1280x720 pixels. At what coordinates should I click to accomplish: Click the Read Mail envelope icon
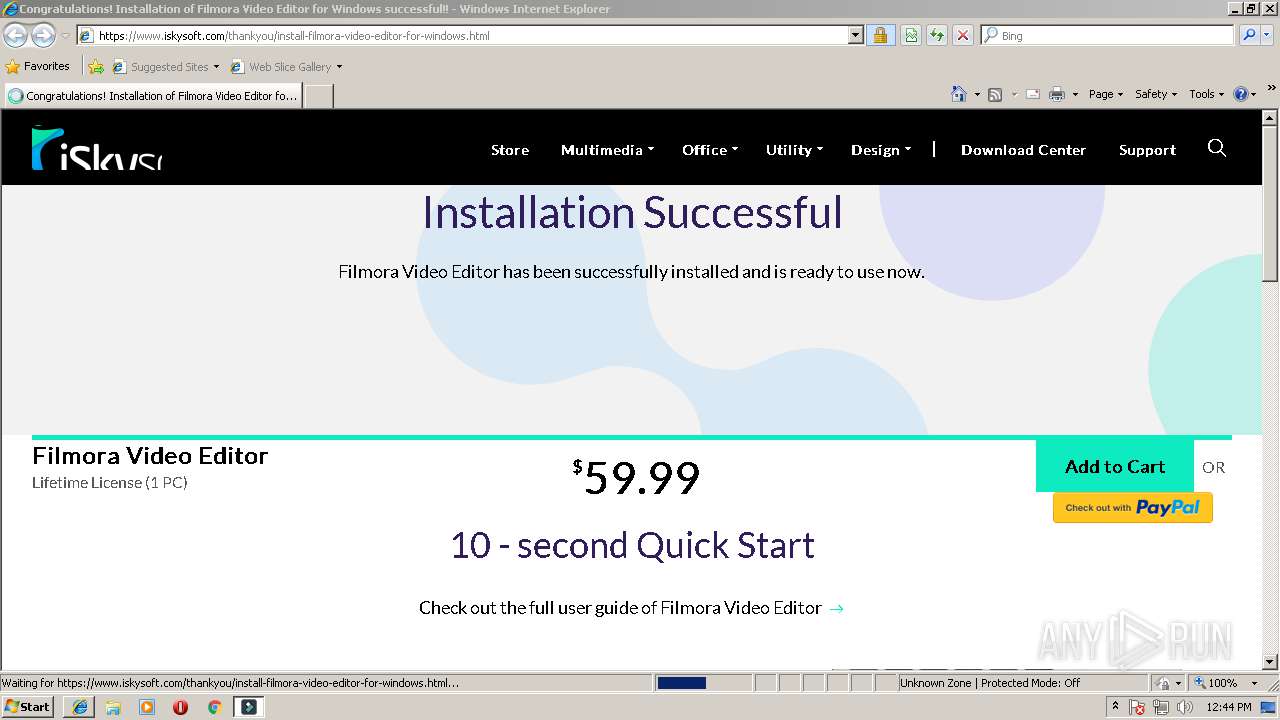point(1032,94)
